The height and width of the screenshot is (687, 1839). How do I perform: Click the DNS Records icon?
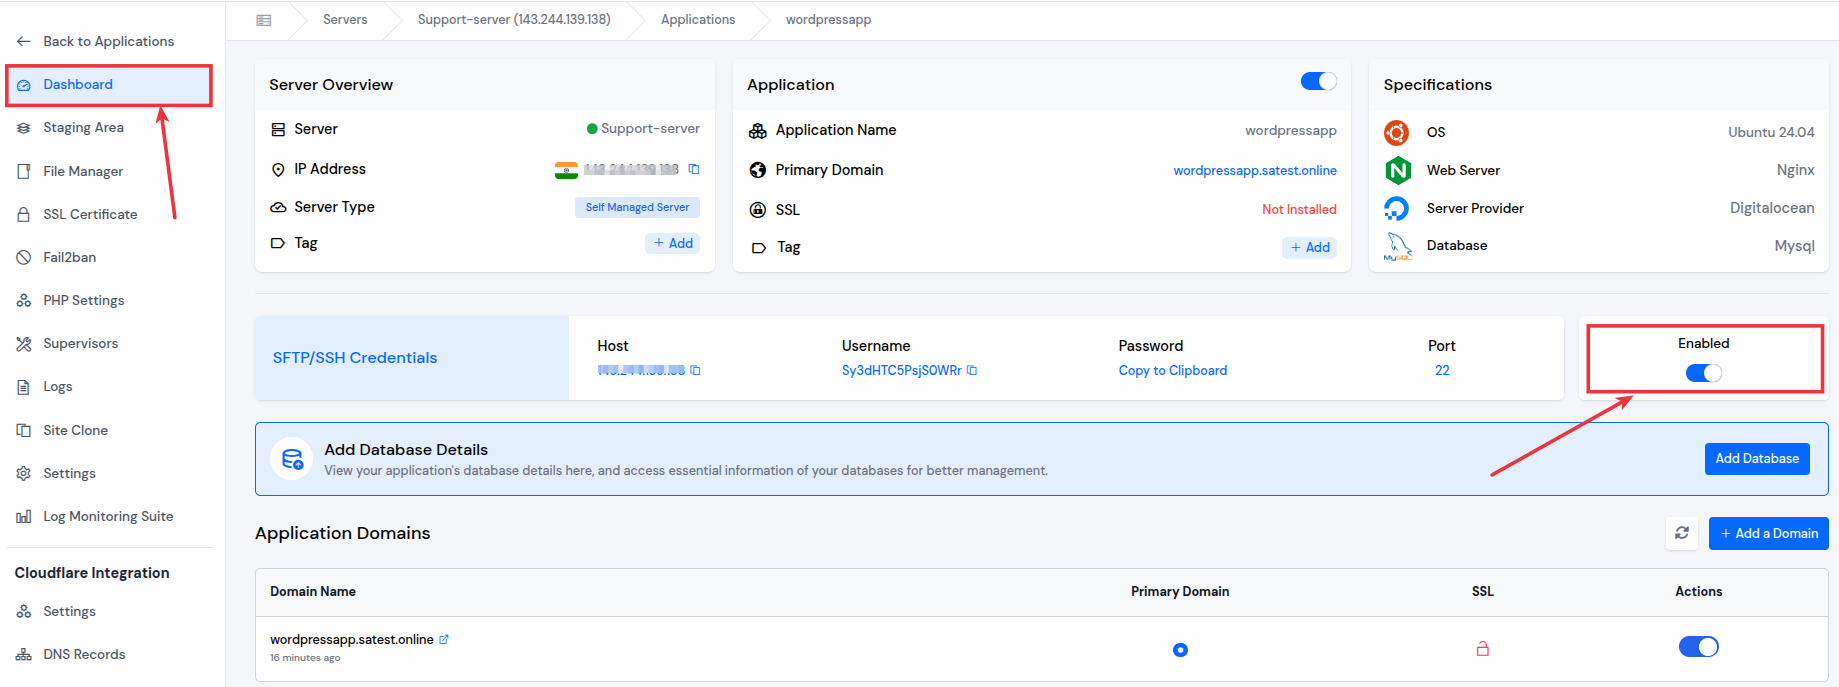click(x=23, y=654)
